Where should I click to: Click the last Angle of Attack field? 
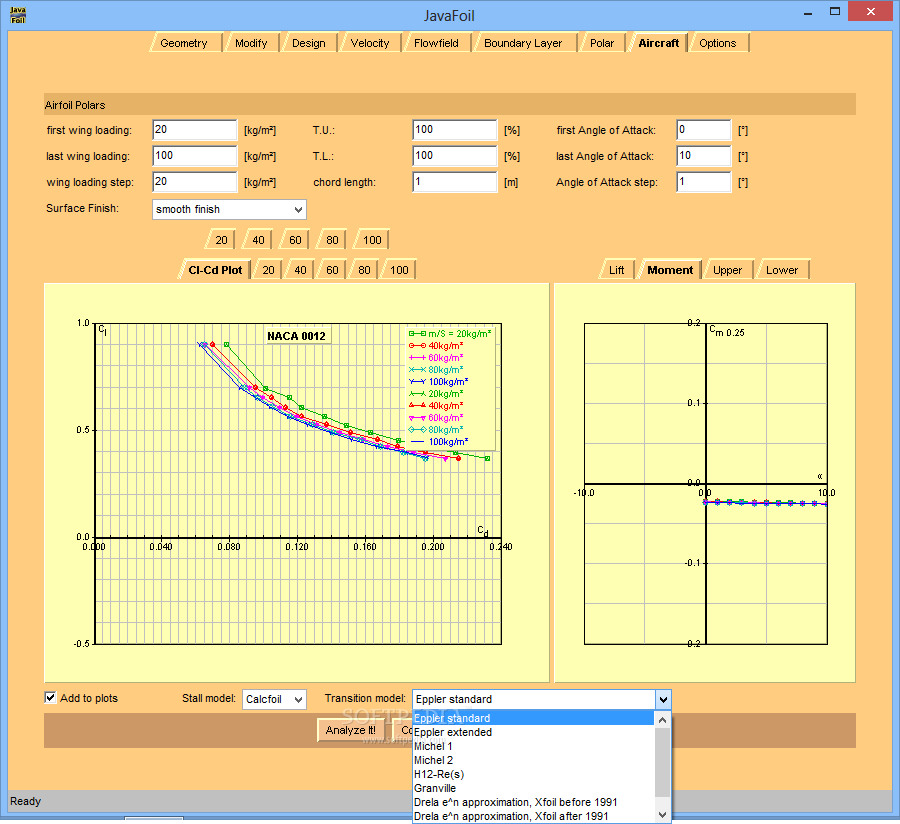(x=704, y=156)
